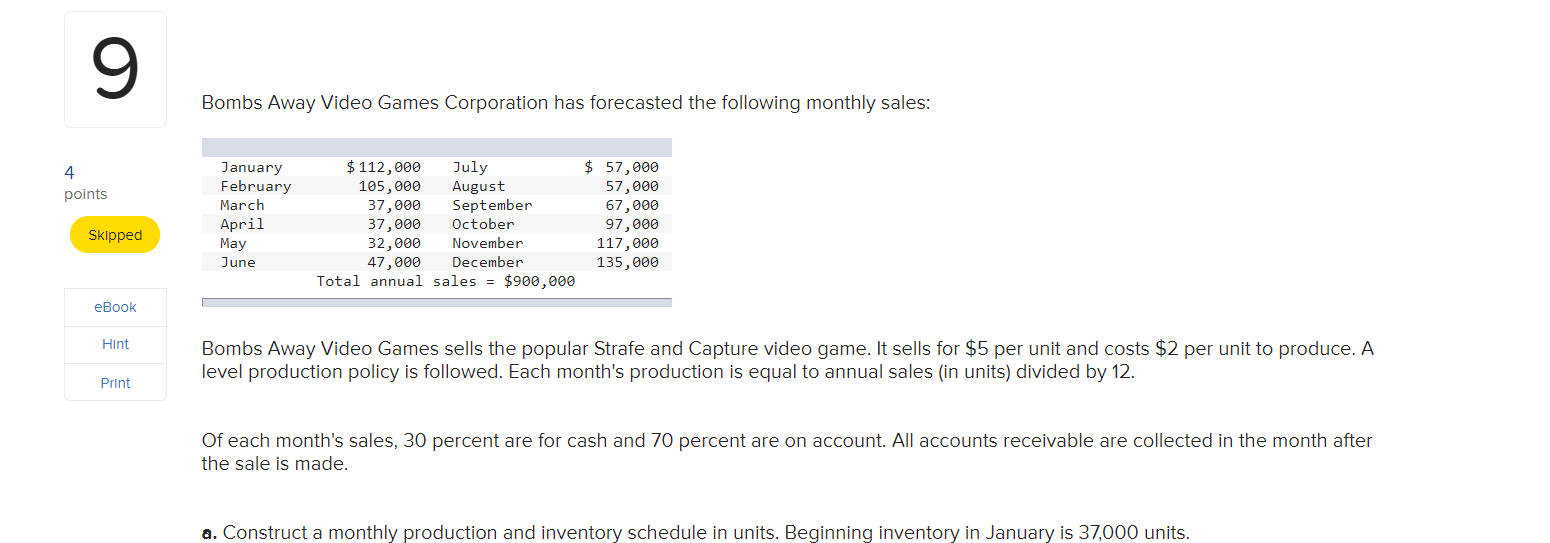Click the 97,000 October sales figure
This screenshot has width=1550, height=543.
(632, 224)
